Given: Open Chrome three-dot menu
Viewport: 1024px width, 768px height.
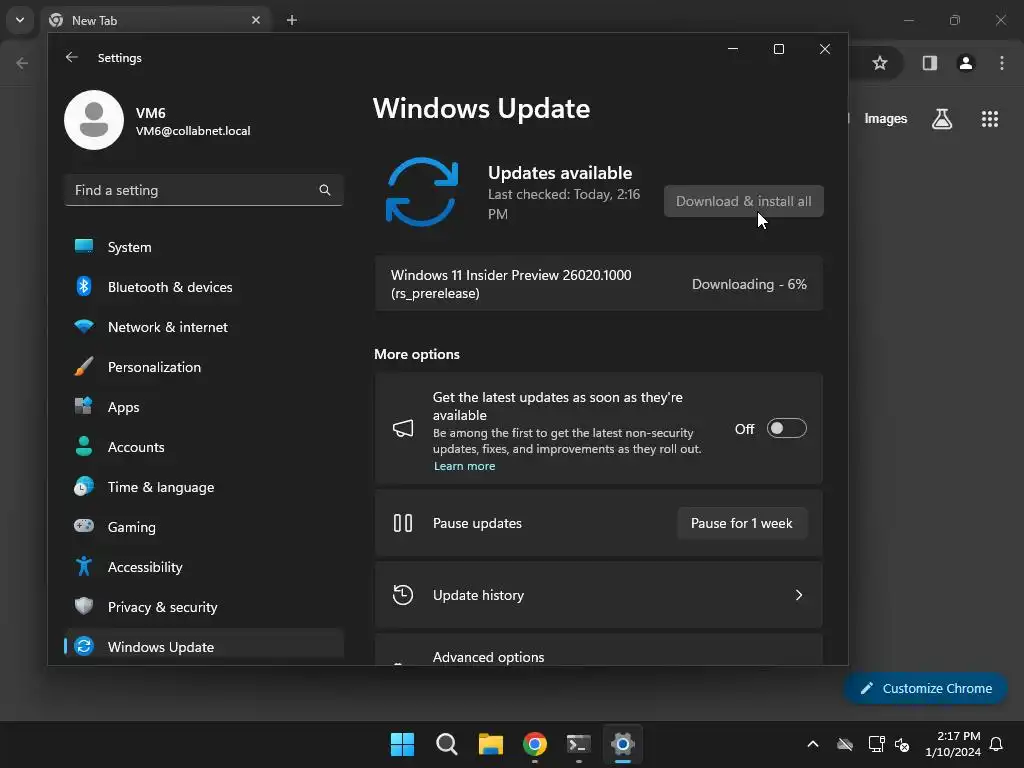Looking at the screenshot, I should tap(1002, 63).
